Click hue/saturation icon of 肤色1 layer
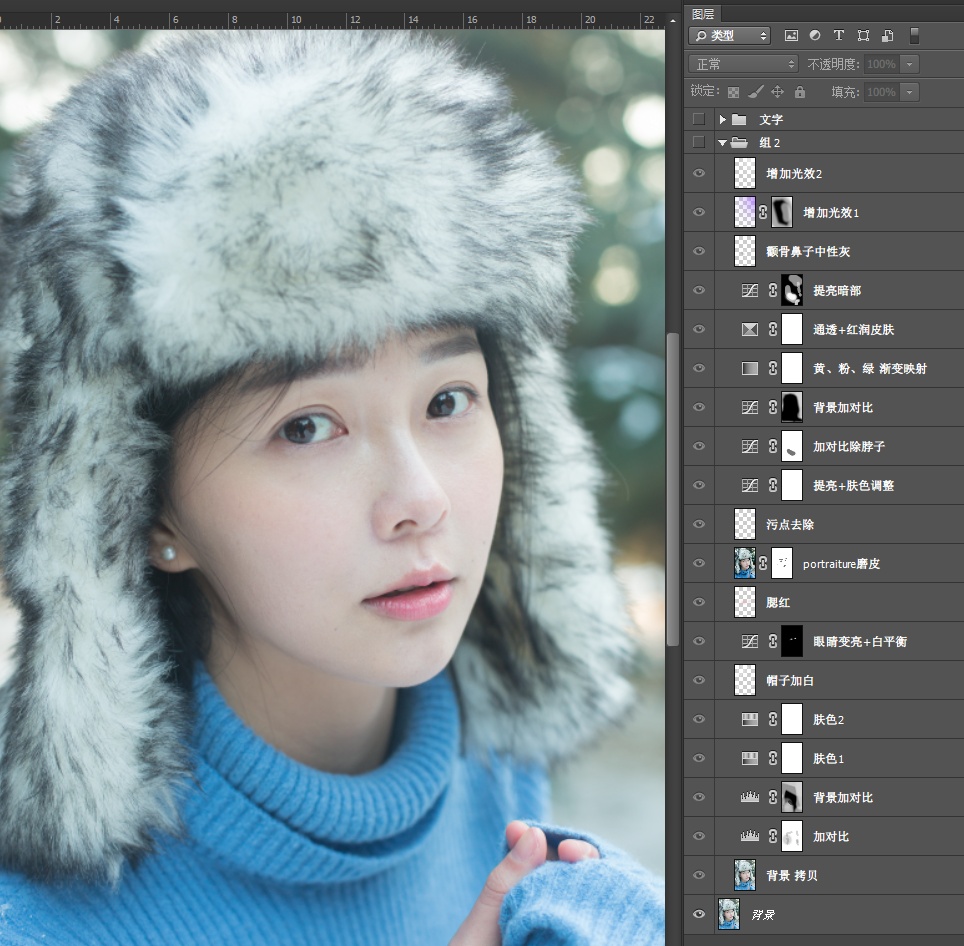964x946 pixels. coord(749,758)
